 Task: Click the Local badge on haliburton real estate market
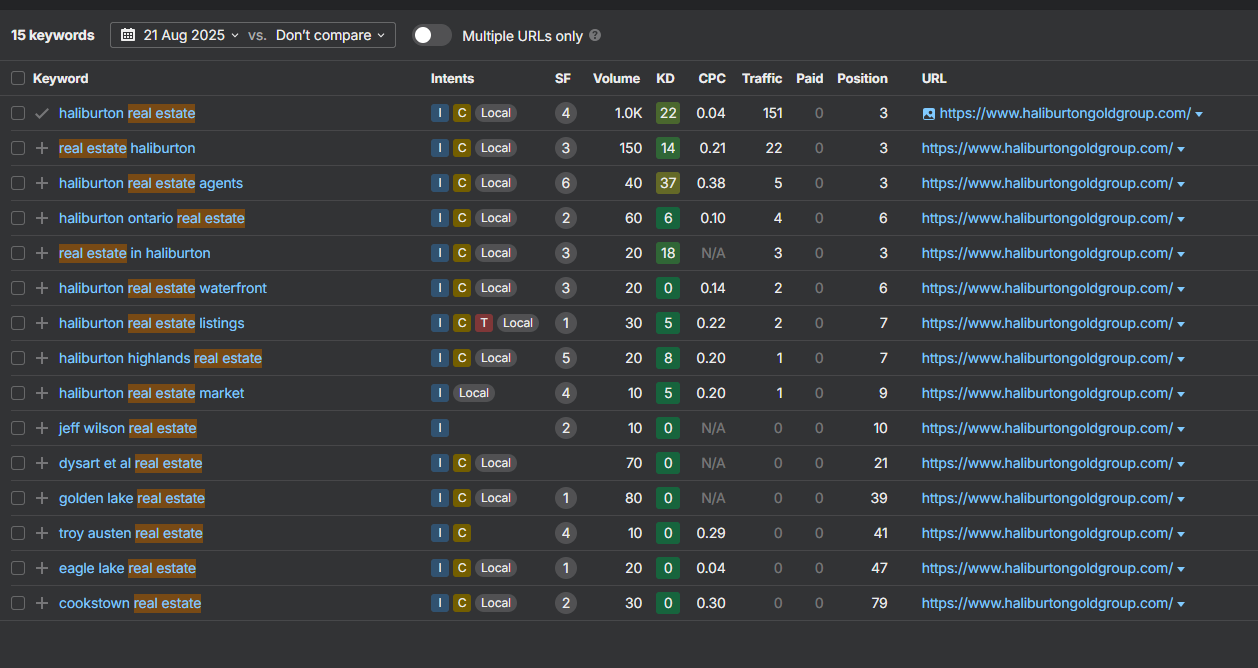[x=474, y=393]
